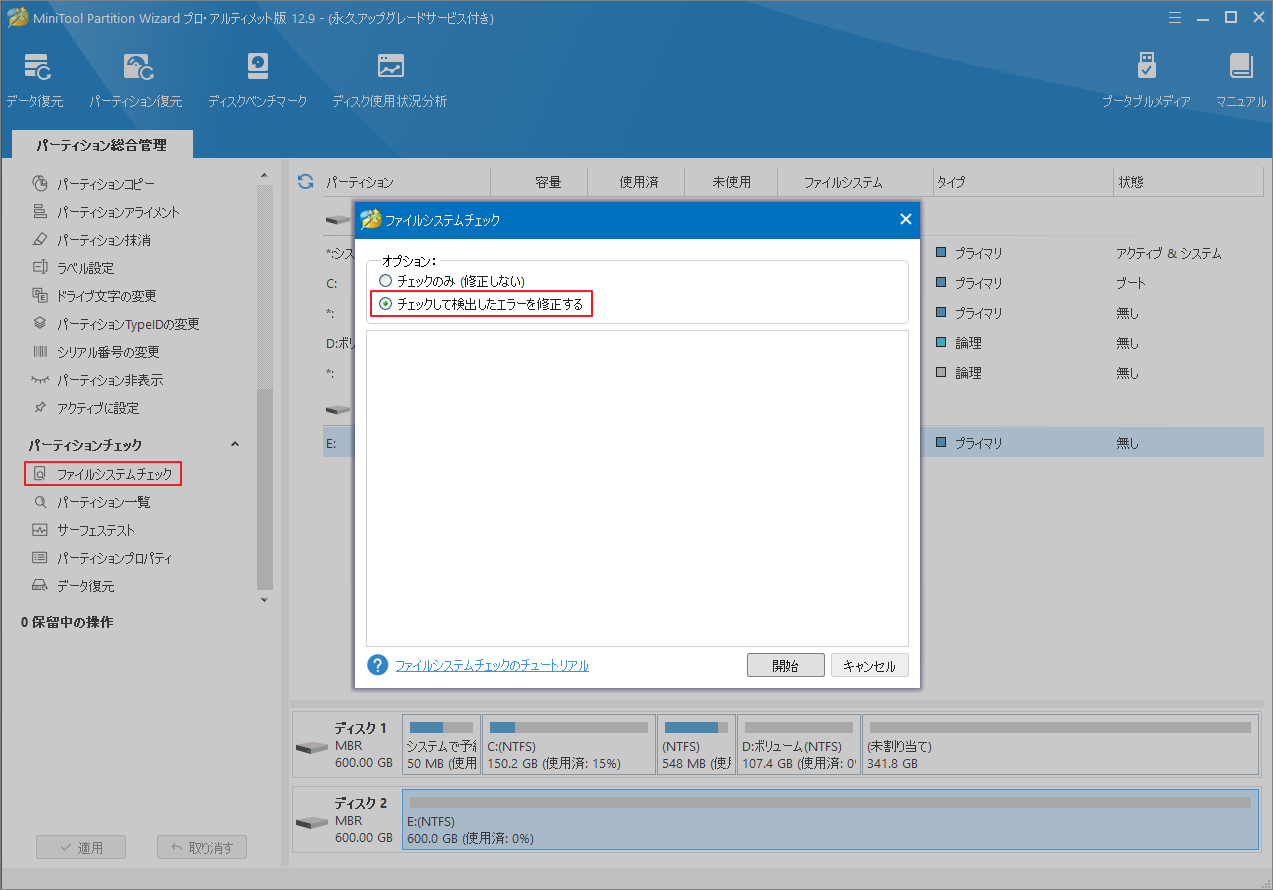
Task: Click the ブート status cell
Action: [1130, 283]
